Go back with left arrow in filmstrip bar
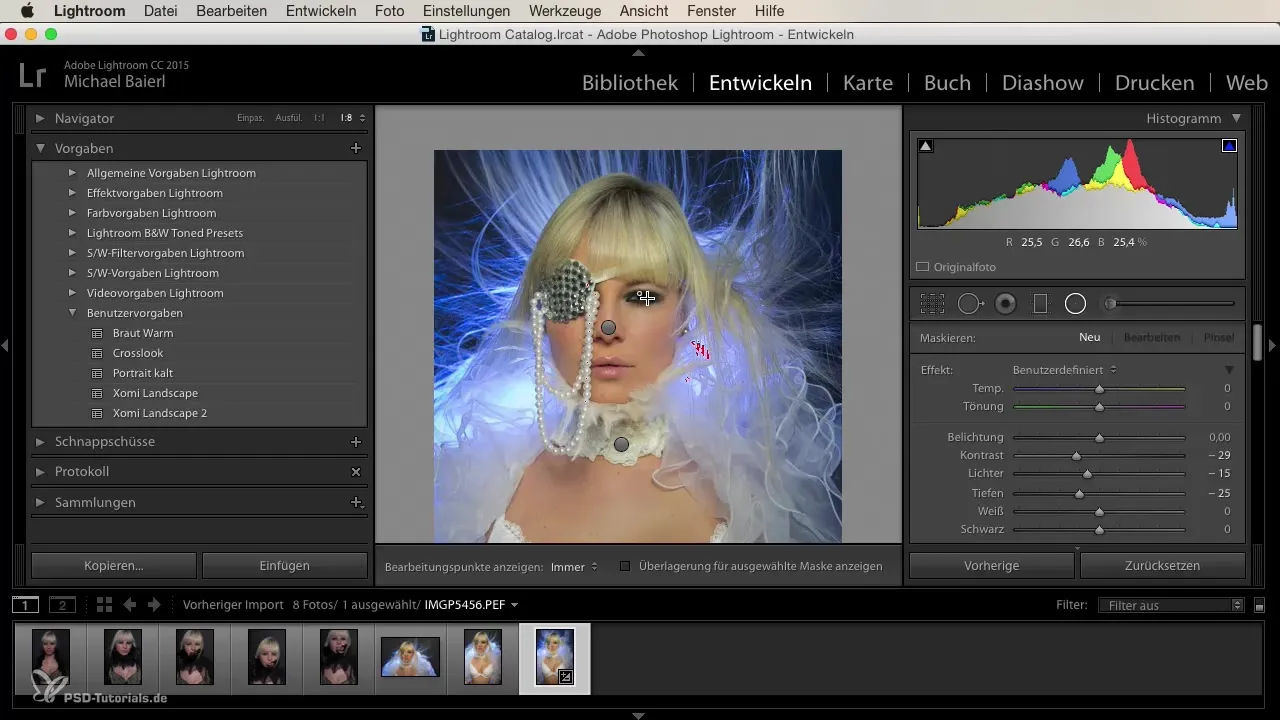The image size is (1280, 720). coord(130,605)
